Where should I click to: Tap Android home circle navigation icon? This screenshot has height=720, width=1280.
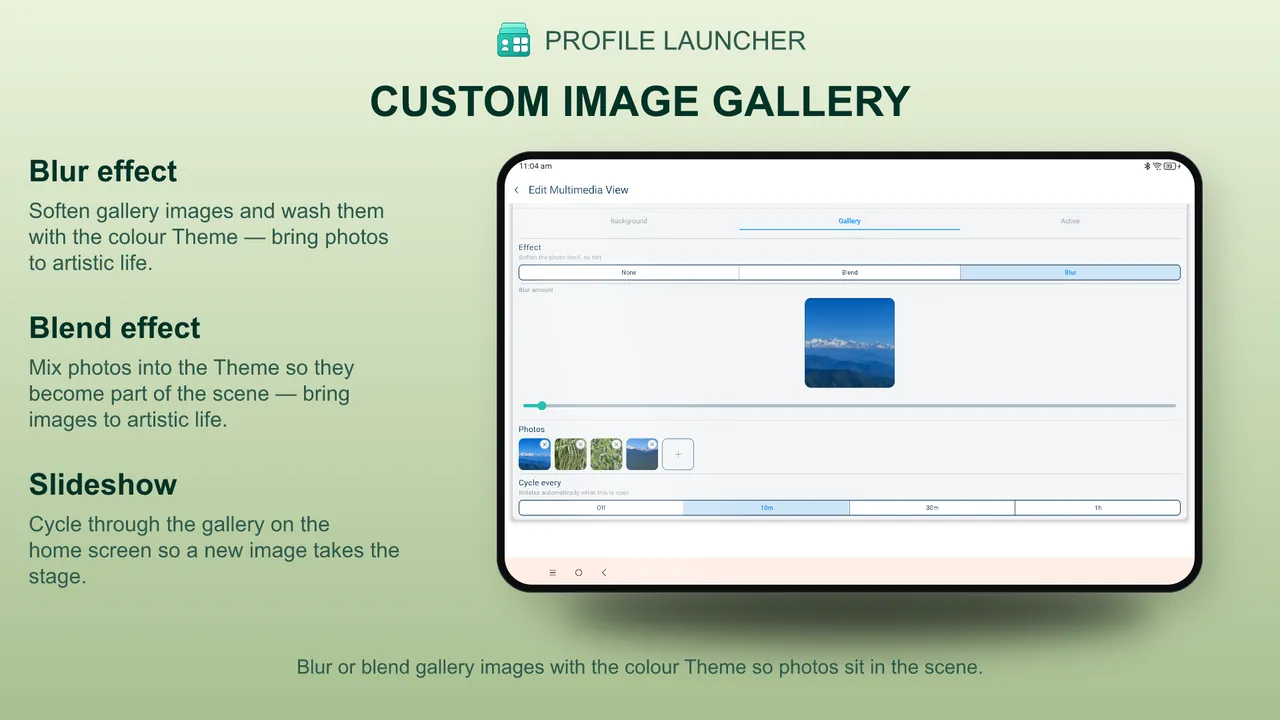pyautogui.click(x=578, y=573)
